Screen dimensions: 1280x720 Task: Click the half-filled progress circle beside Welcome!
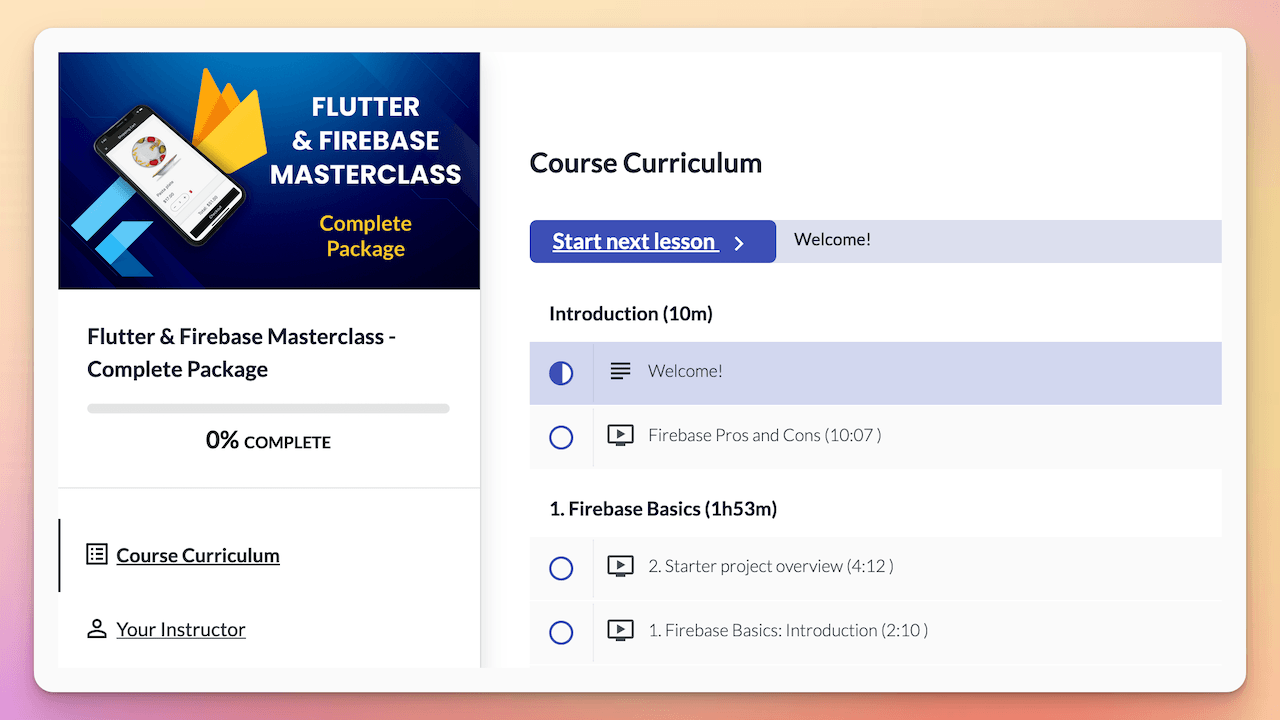coord(561,372)
